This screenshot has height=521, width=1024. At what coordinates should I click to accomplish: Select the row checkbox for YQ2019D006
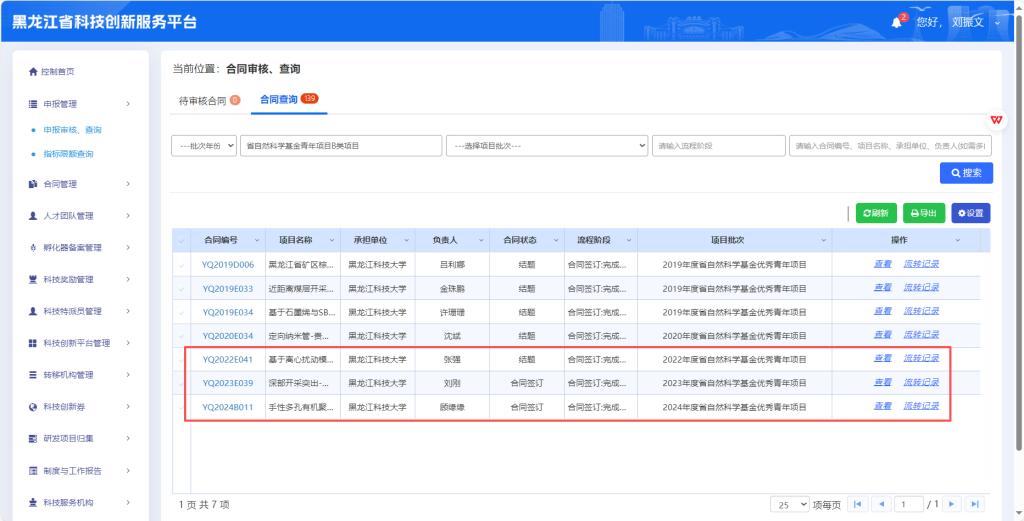[181, 265]
